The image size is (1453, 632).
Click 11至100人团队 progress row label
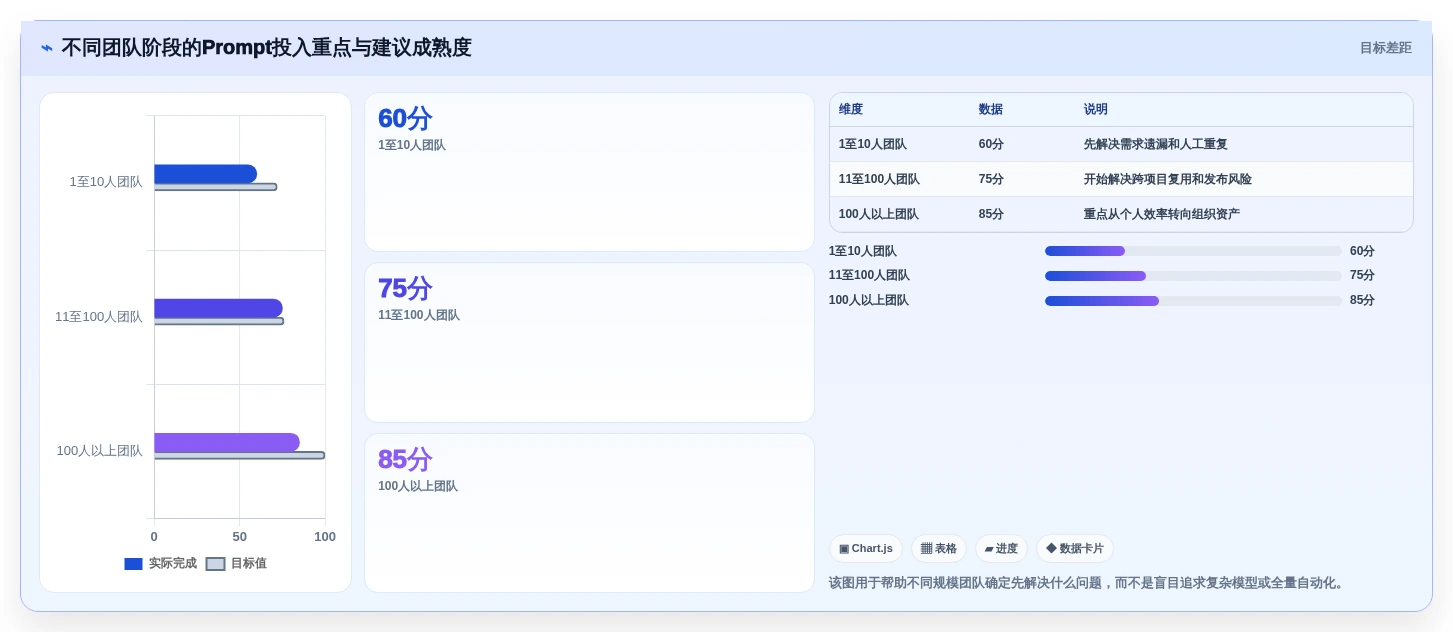[x=869, y=275]
